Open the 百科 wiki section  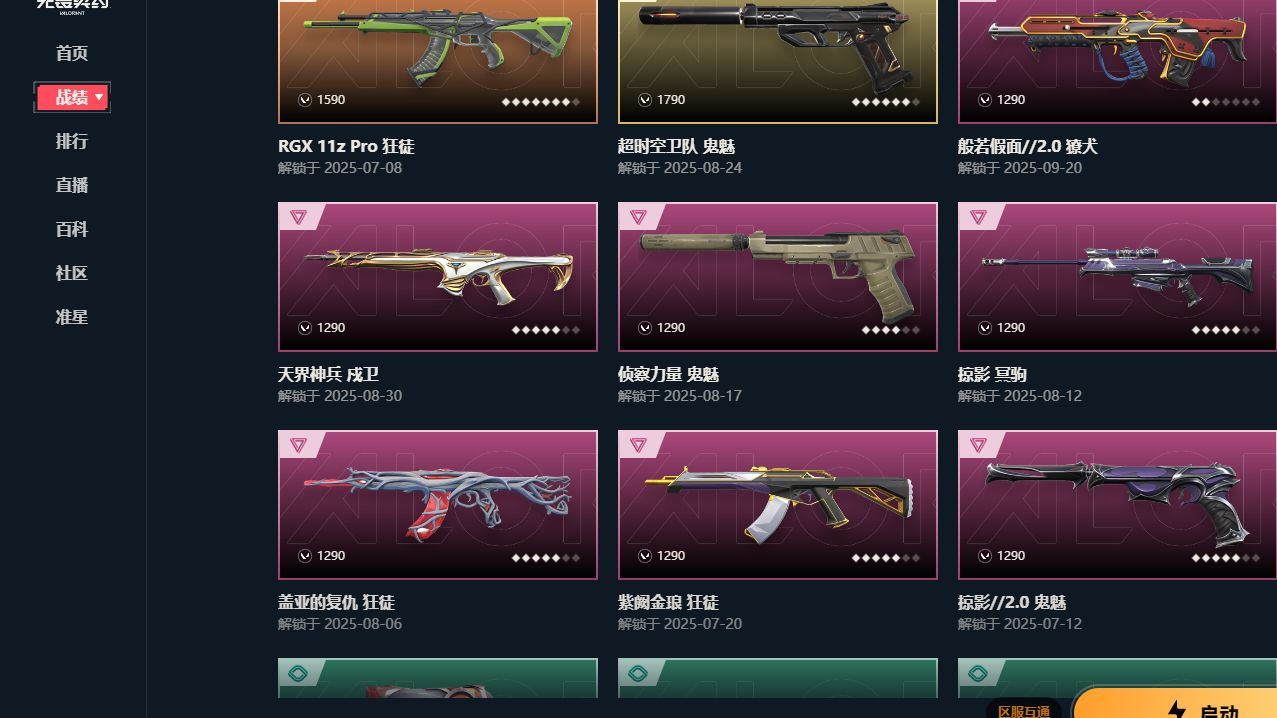click(x=72, y=229)
